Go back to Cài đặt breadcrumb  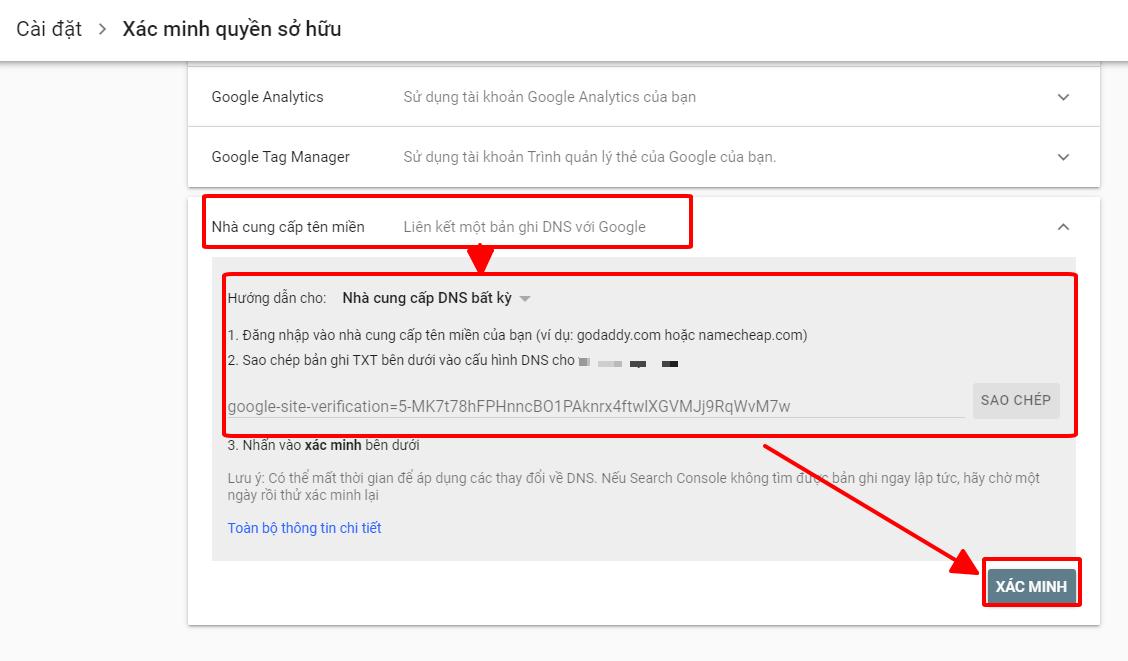tap(49, 29)
